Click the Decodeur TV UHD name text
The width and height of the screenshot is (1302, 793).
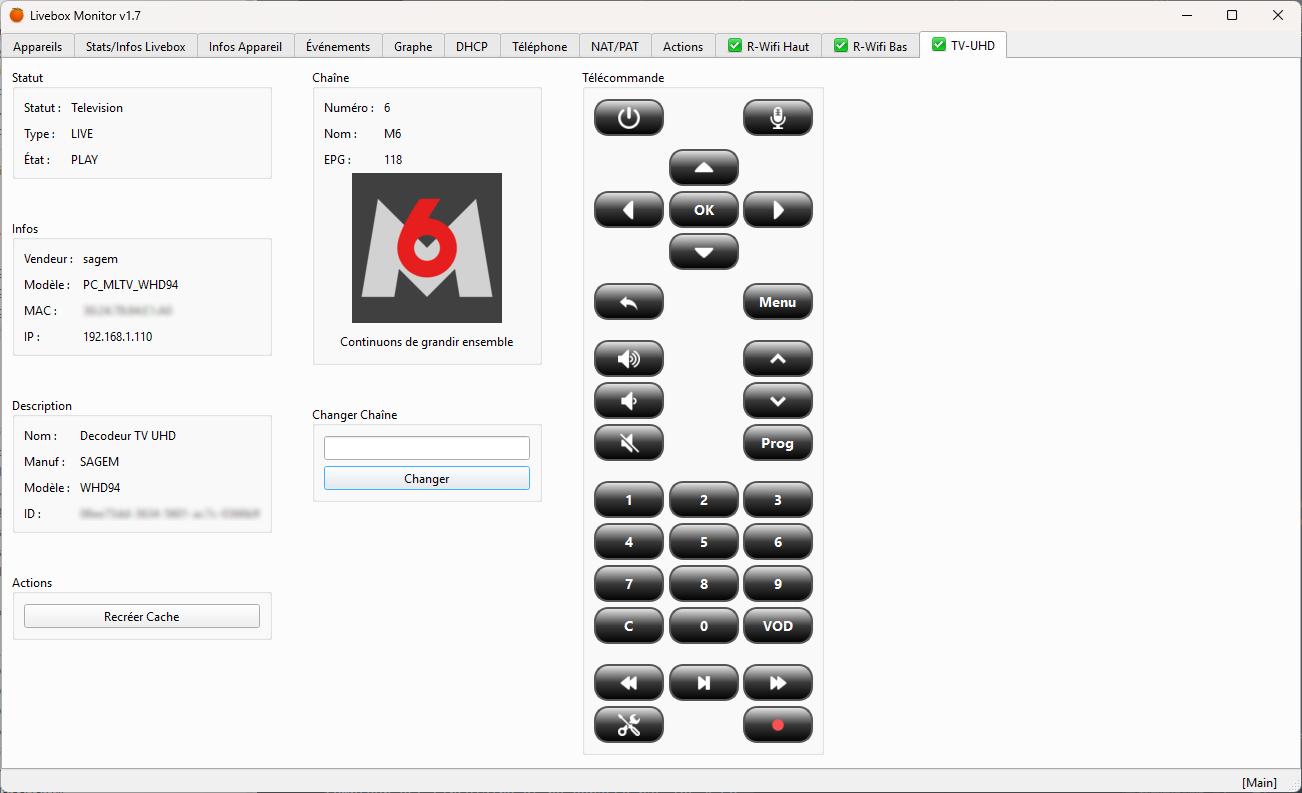pyautogui.click(x=128, y=436)
